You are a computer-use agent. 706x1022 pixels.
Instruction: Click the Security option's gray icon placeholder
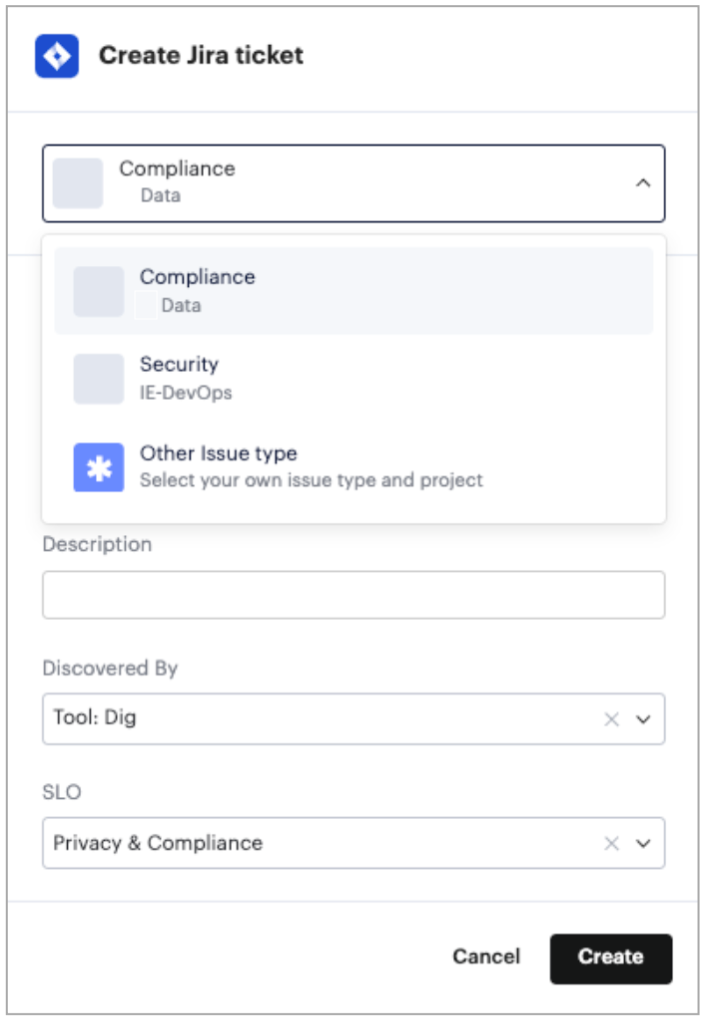point(98,379)
